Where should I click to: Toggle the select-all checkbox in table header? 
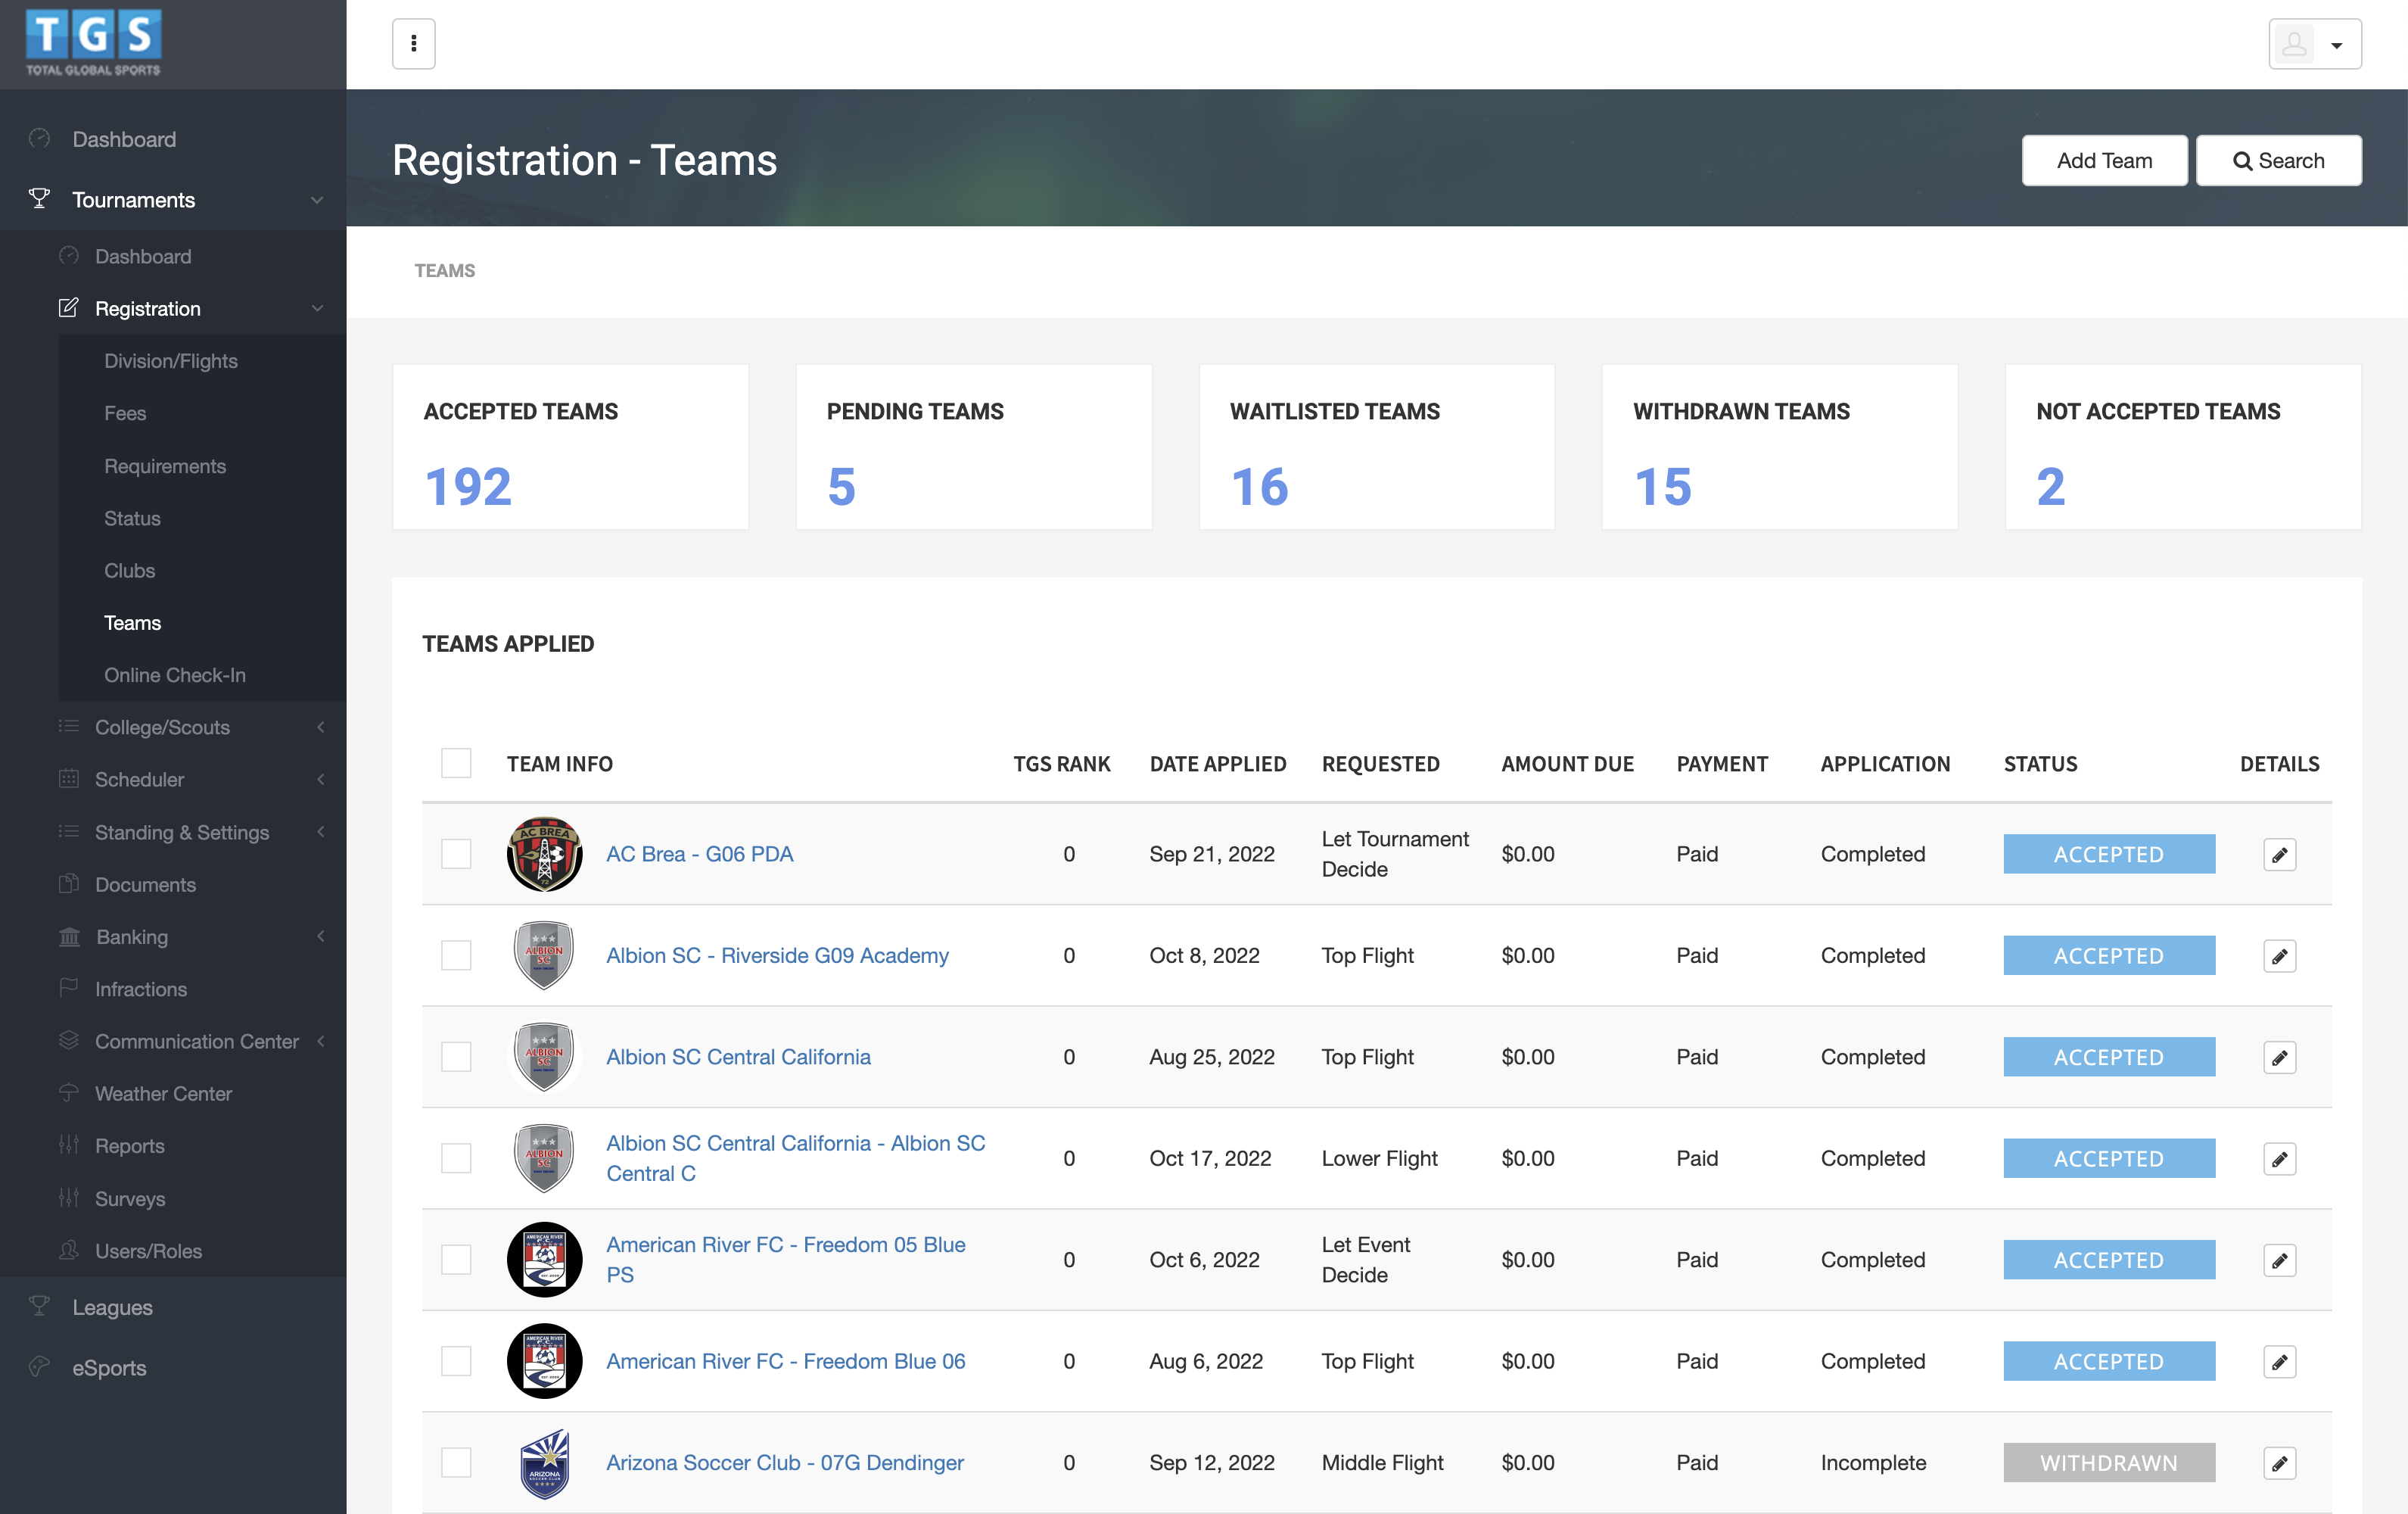tap(456, 763)
